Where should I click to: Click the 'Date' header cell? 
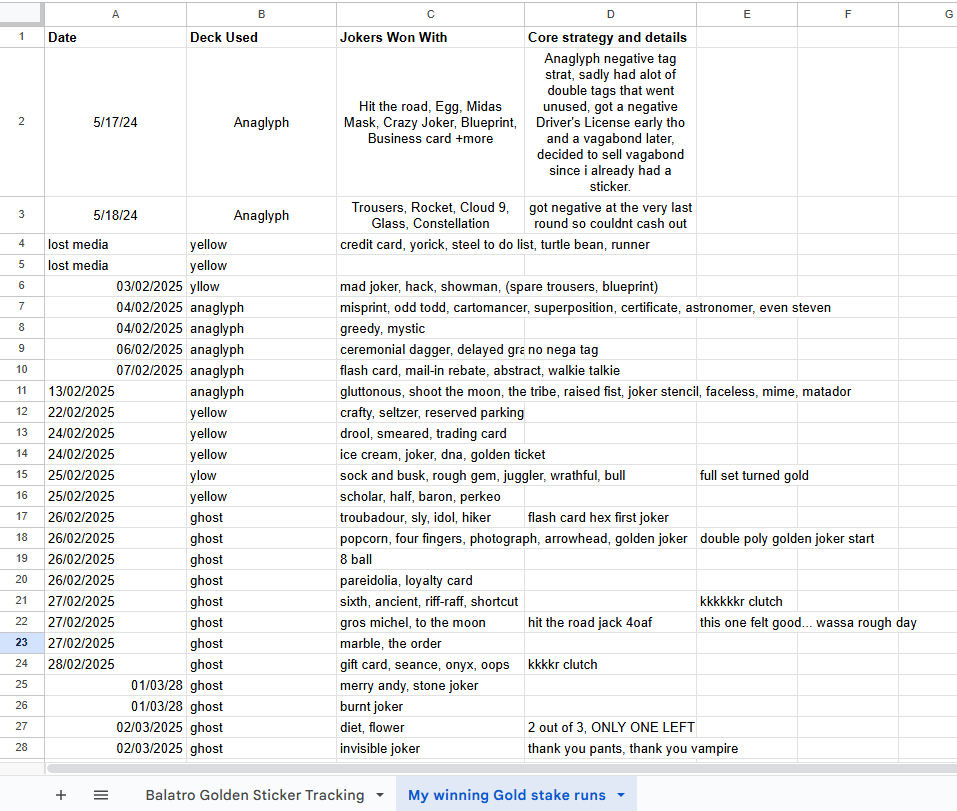tap(115, 37)
